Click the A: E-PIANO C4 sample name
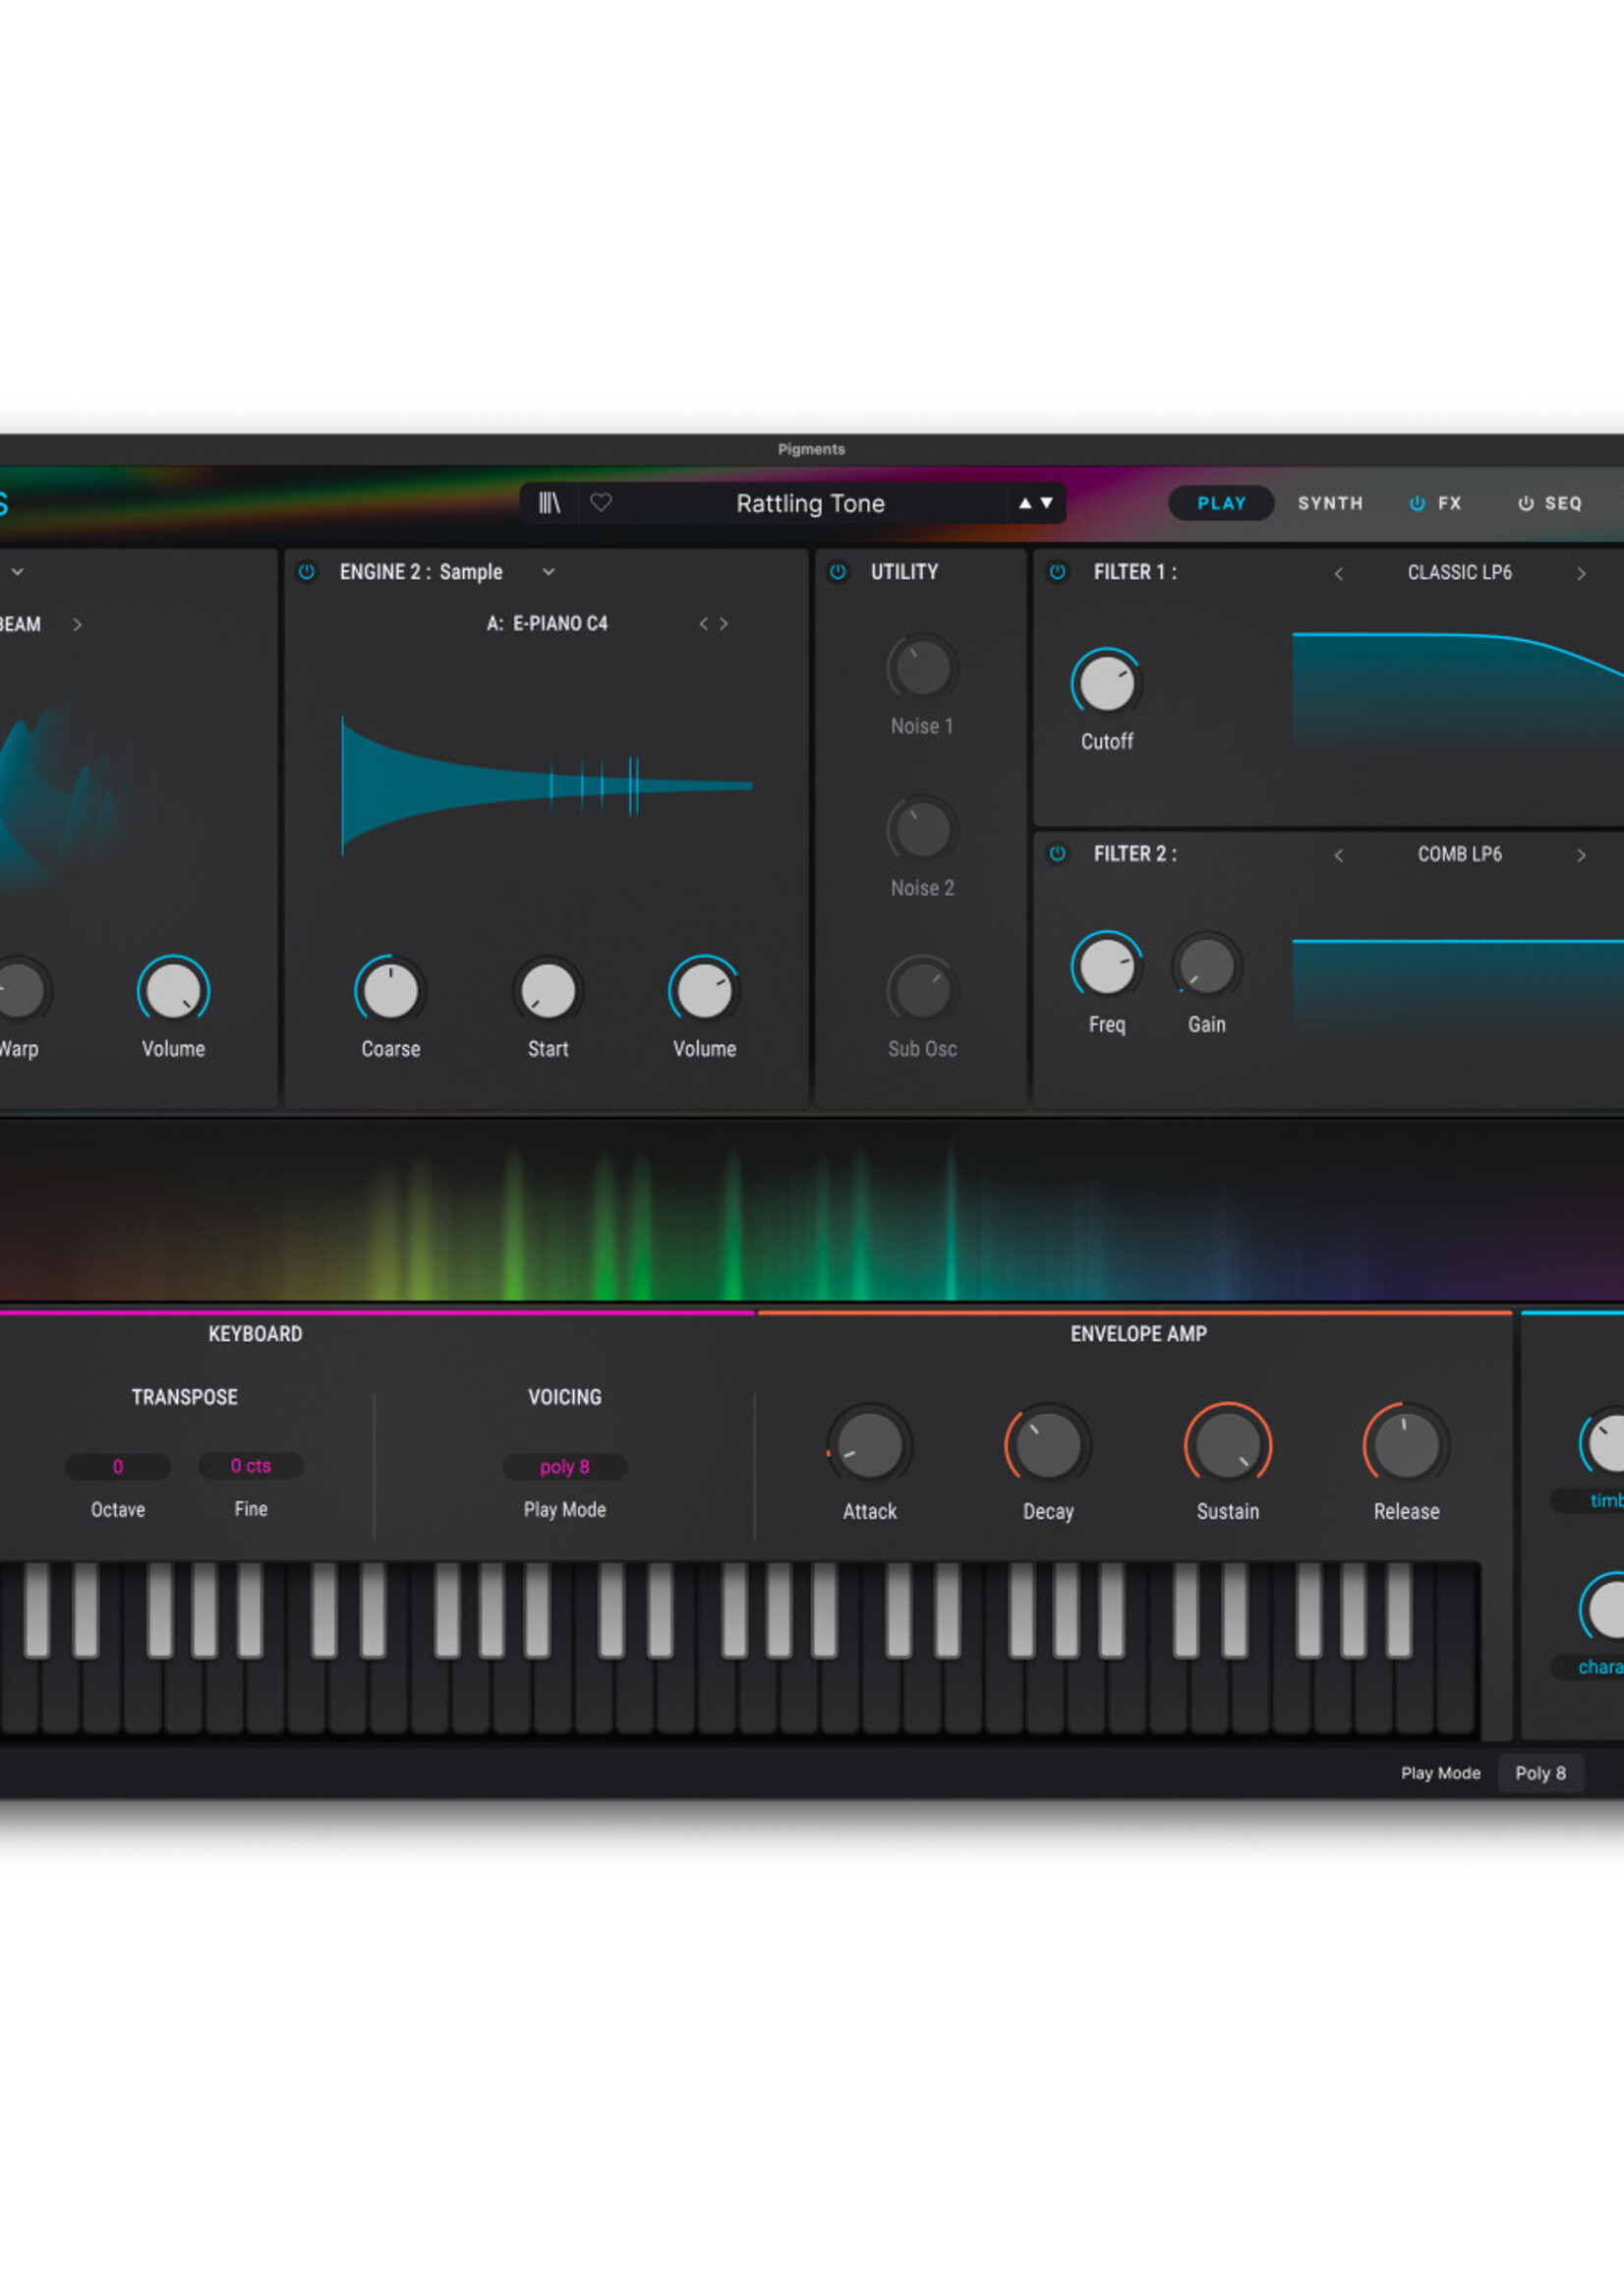Image resolution: width=1624 pixels, height=2274 pixels. point(547,624)
